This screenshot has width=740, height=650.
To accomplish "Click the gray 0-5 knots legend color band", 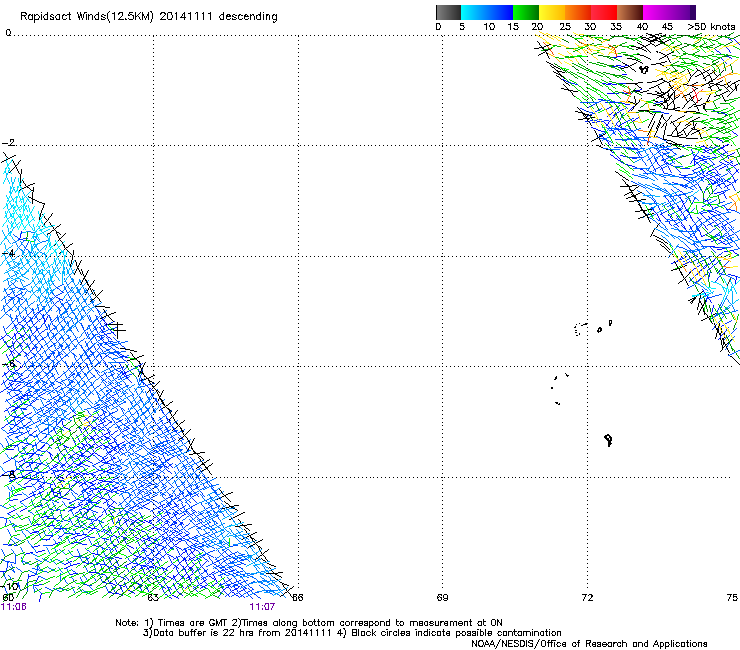I will tap(448, 12).
